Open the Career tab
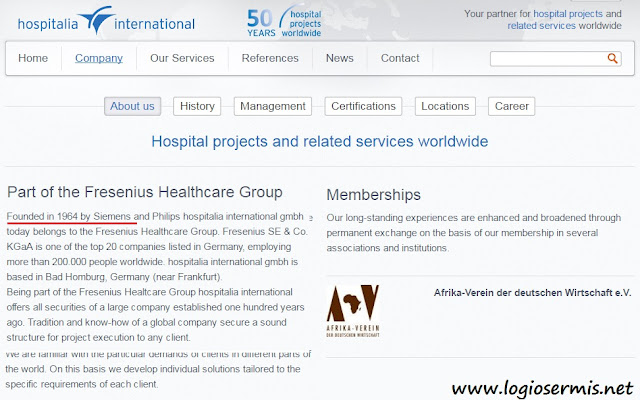The width and height of the screenshot is (640, 400). 511,106
